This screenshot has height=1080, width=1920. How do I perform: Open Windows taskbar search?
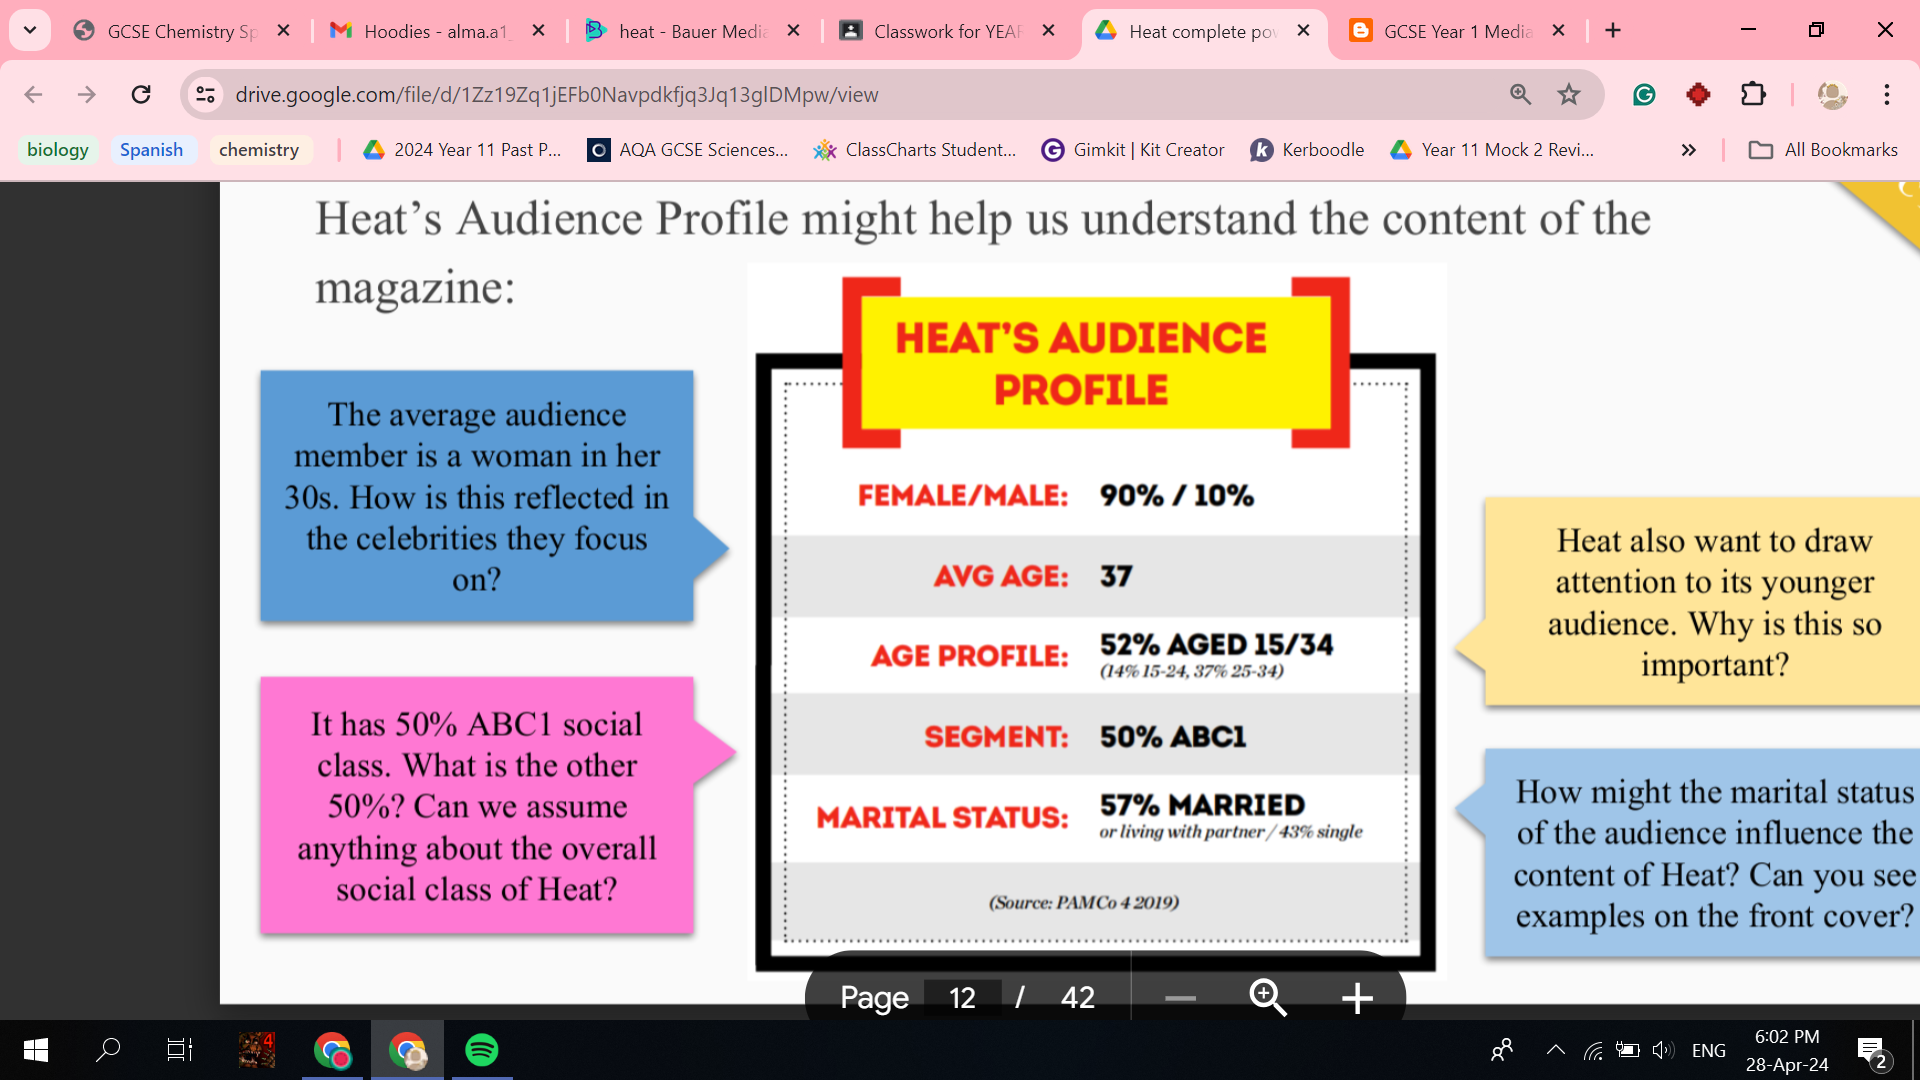108,1050
